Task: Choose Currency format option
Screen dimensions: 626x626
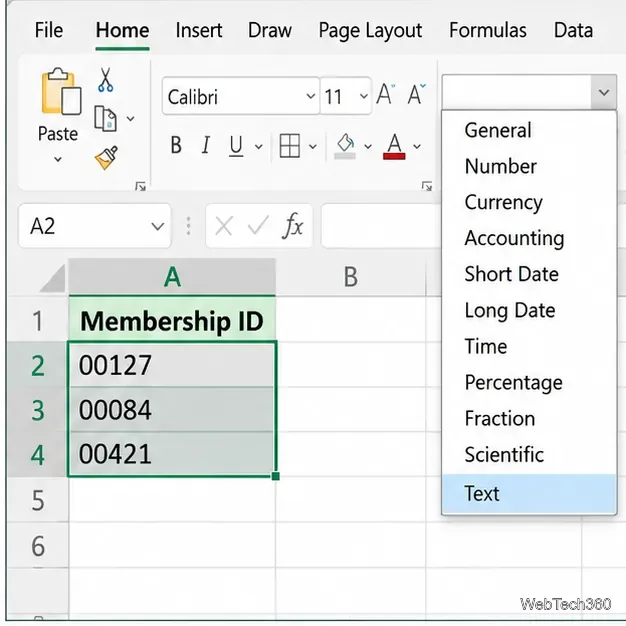Action: (529, 202)
